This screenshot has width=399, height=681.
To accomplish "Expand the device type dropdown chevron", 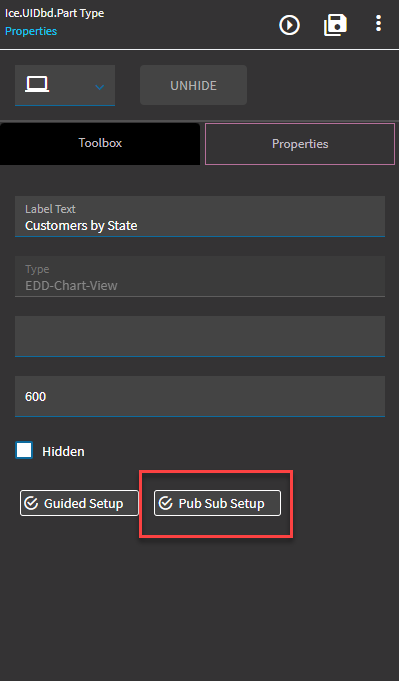I will tap(99, 87).
